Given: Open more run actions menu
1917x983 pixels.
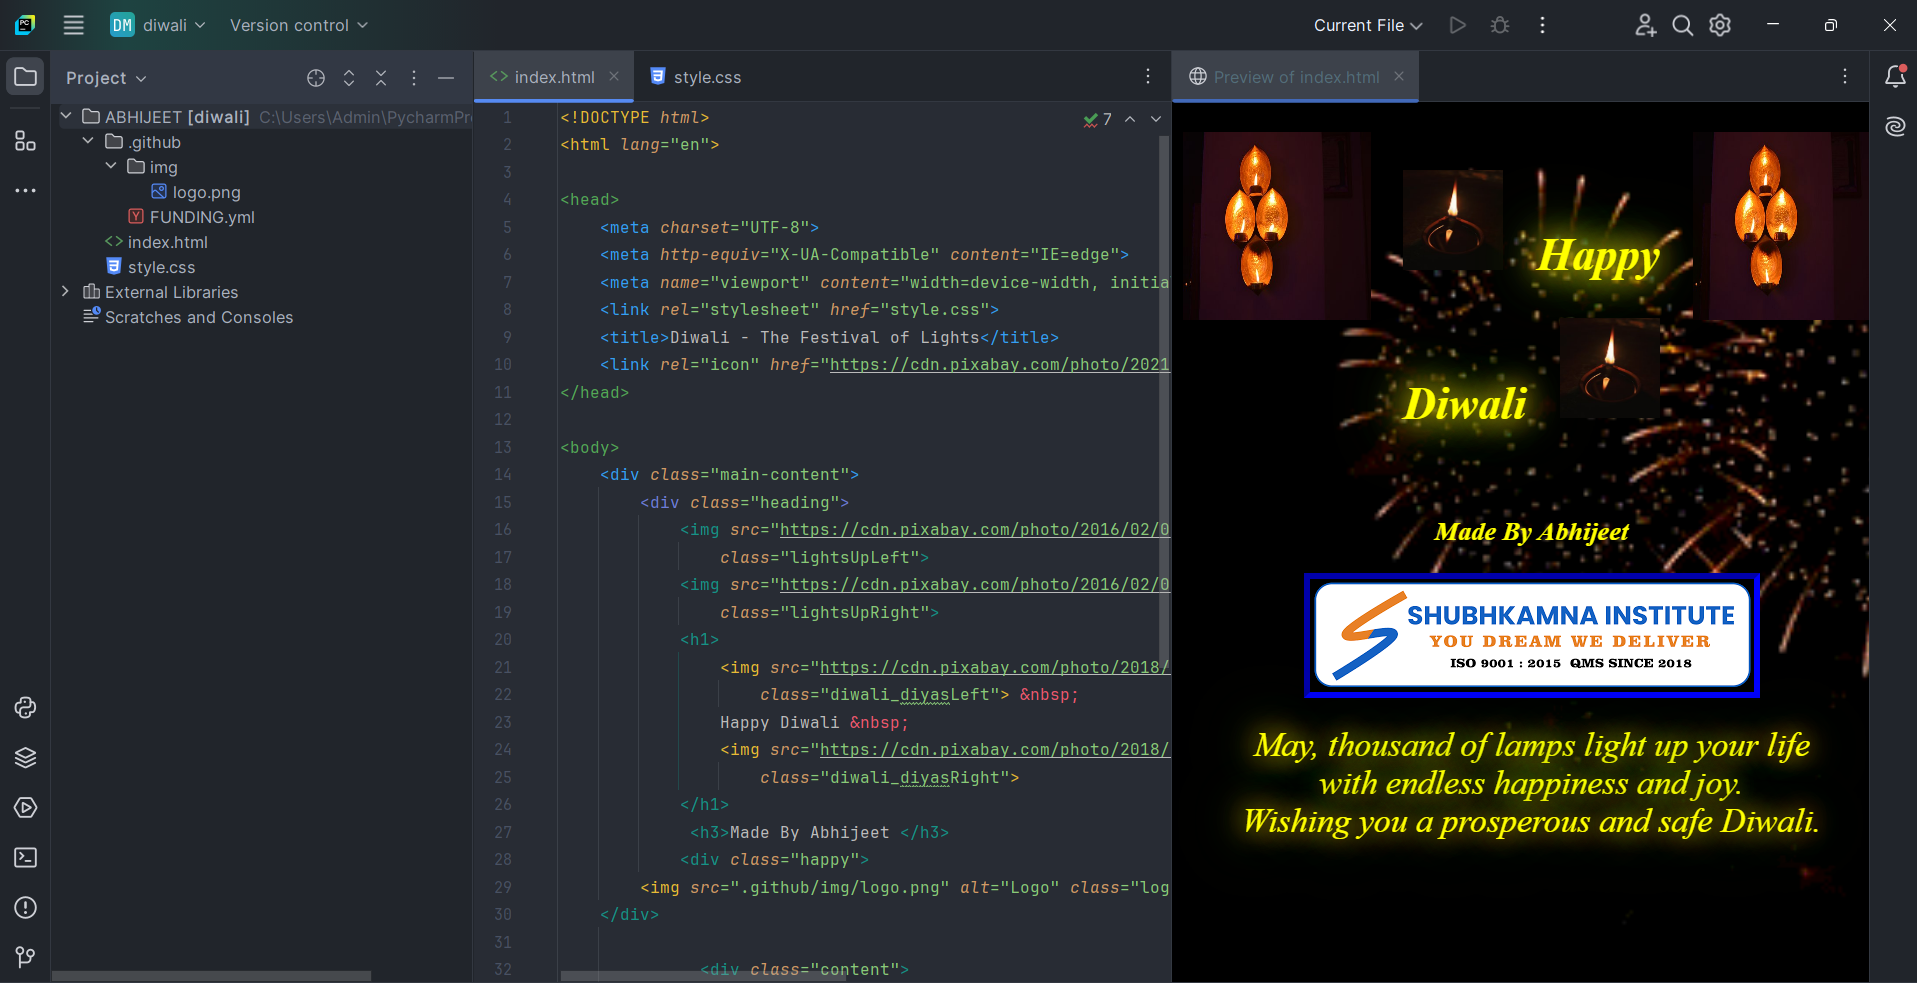Looking at the screenshot, I should pos(1543,25).
